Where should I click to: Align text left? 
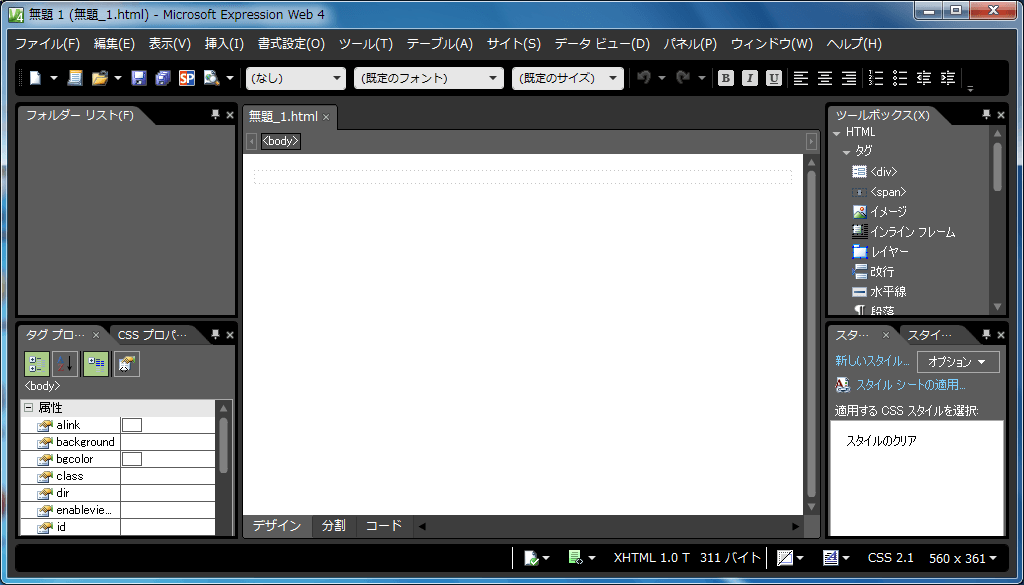(801, 78)
